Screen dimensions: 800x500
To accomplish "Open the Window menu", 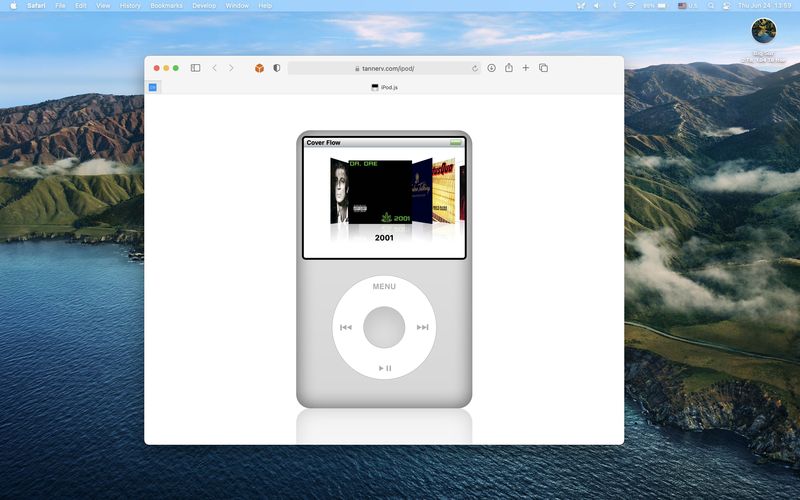I will (x=237, y=6).
